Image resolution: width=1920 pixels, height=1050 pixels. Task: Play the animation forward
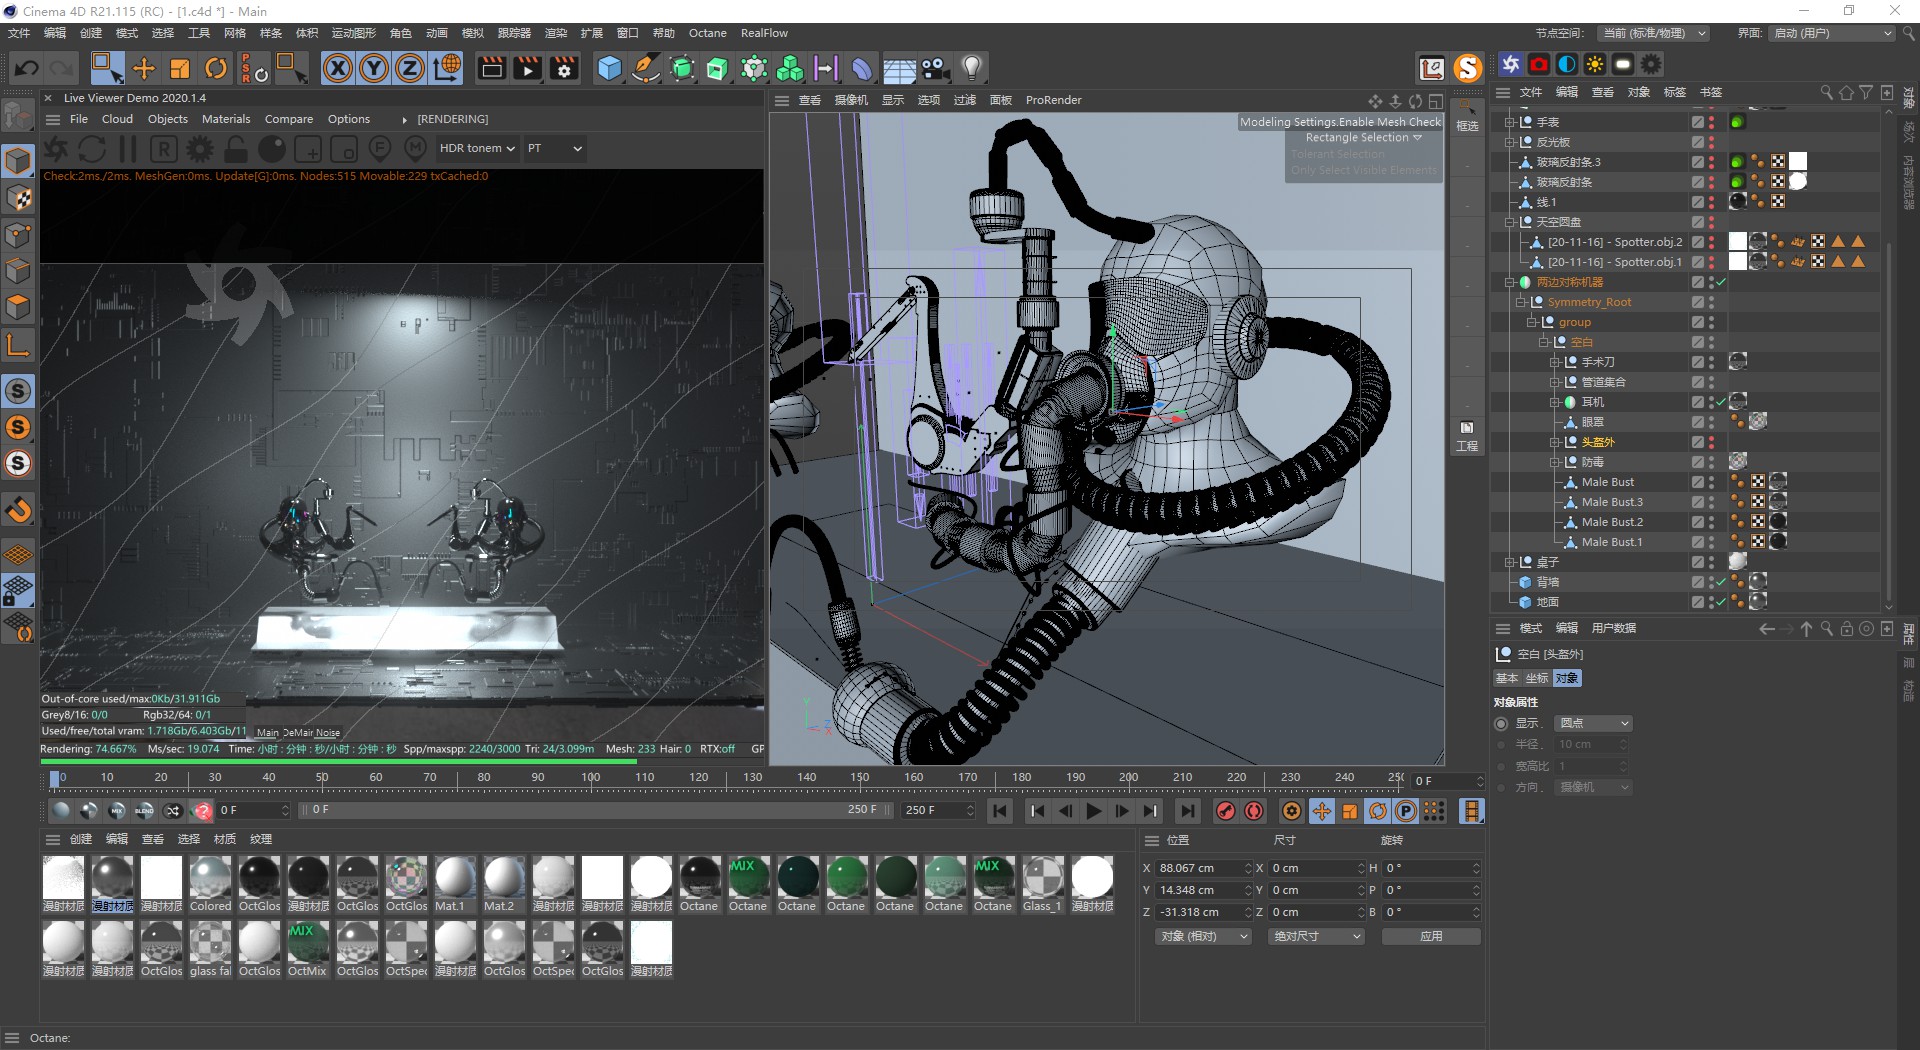tap(1093, 811)
